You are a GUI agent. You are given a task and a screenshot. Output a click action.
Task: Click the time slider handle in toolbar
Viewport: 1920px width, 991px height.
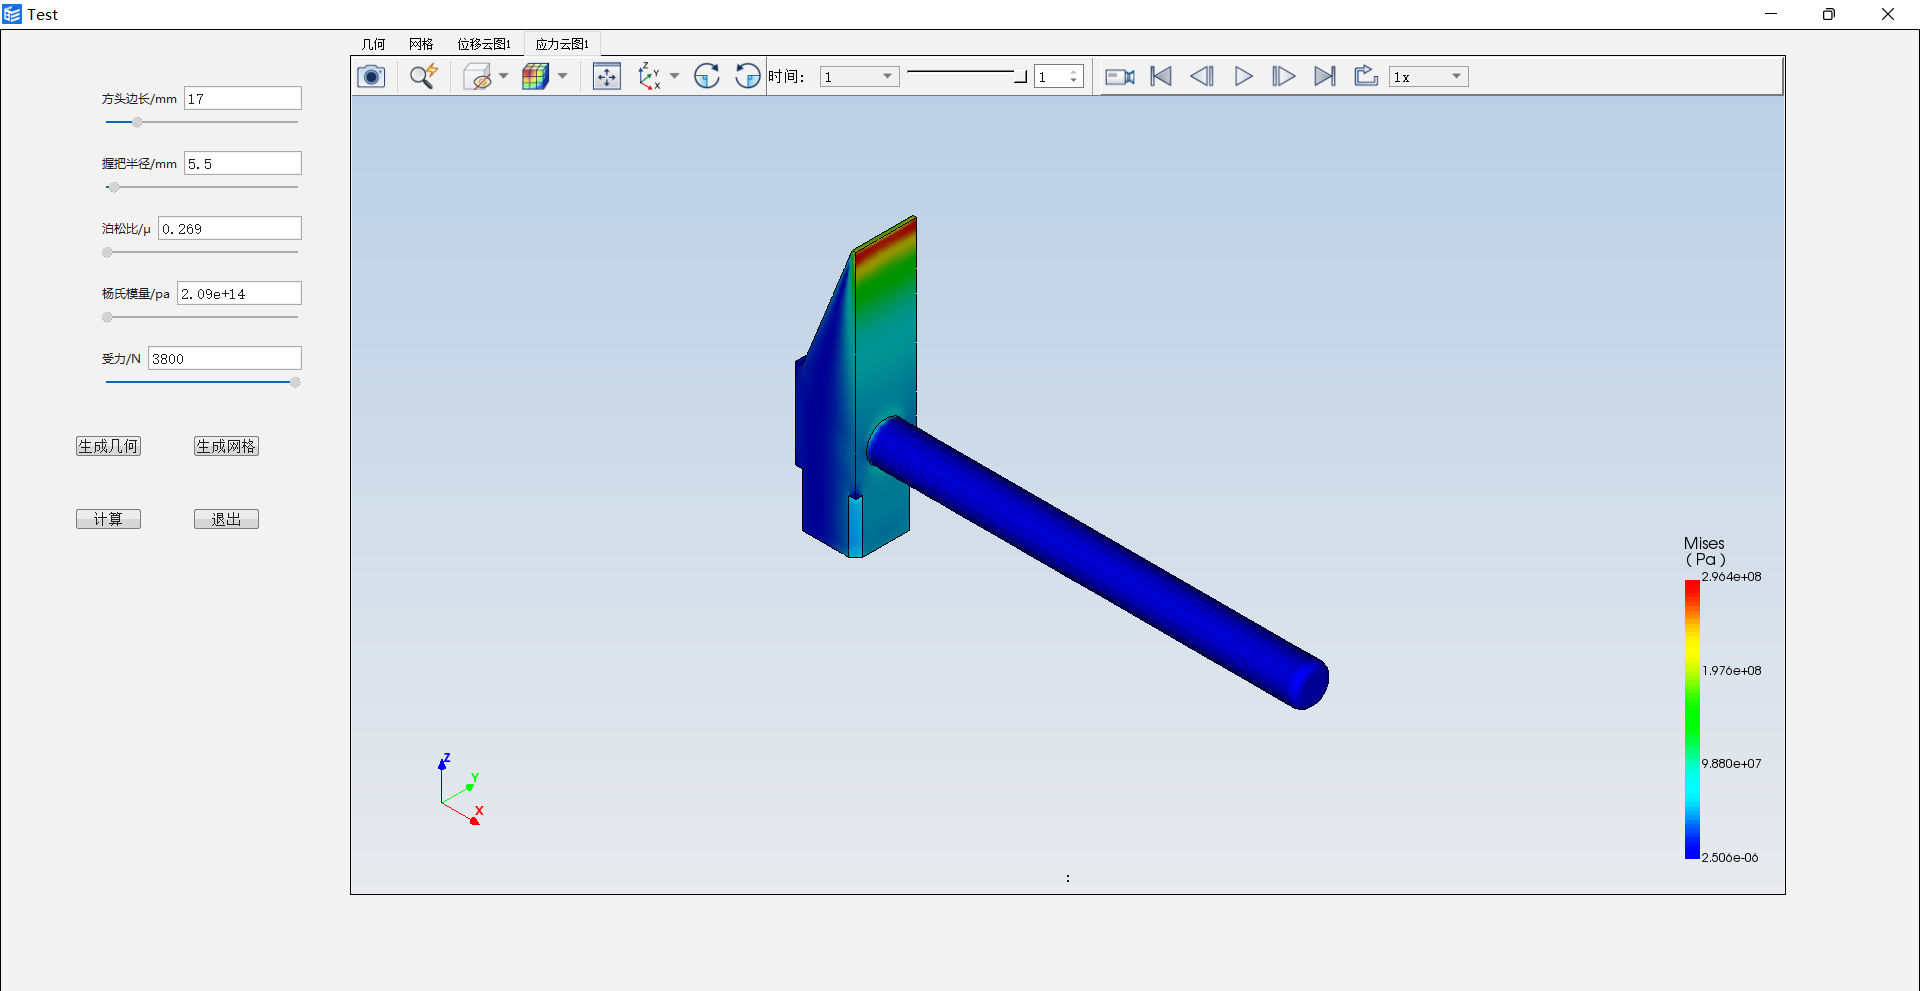(1020, 77)
